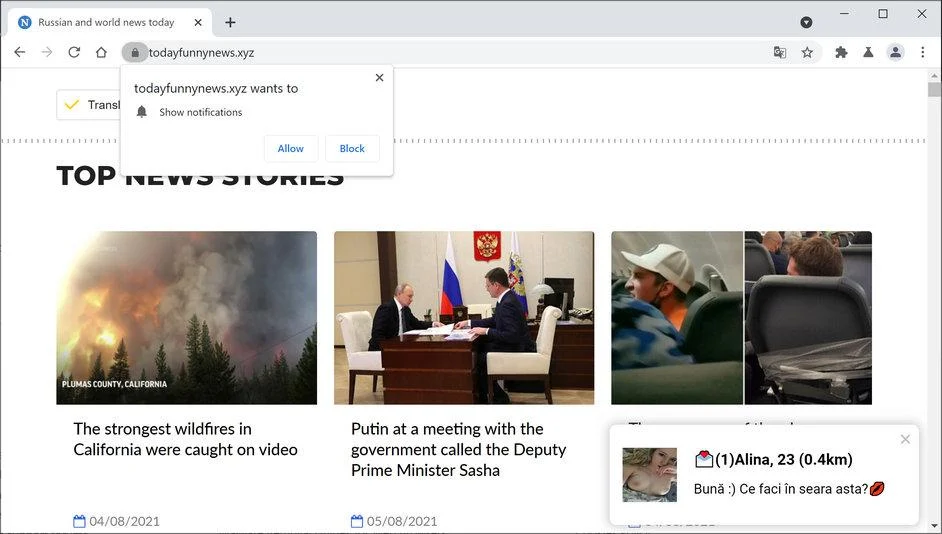Click the Alina popup profile picture

pos(649,475)
